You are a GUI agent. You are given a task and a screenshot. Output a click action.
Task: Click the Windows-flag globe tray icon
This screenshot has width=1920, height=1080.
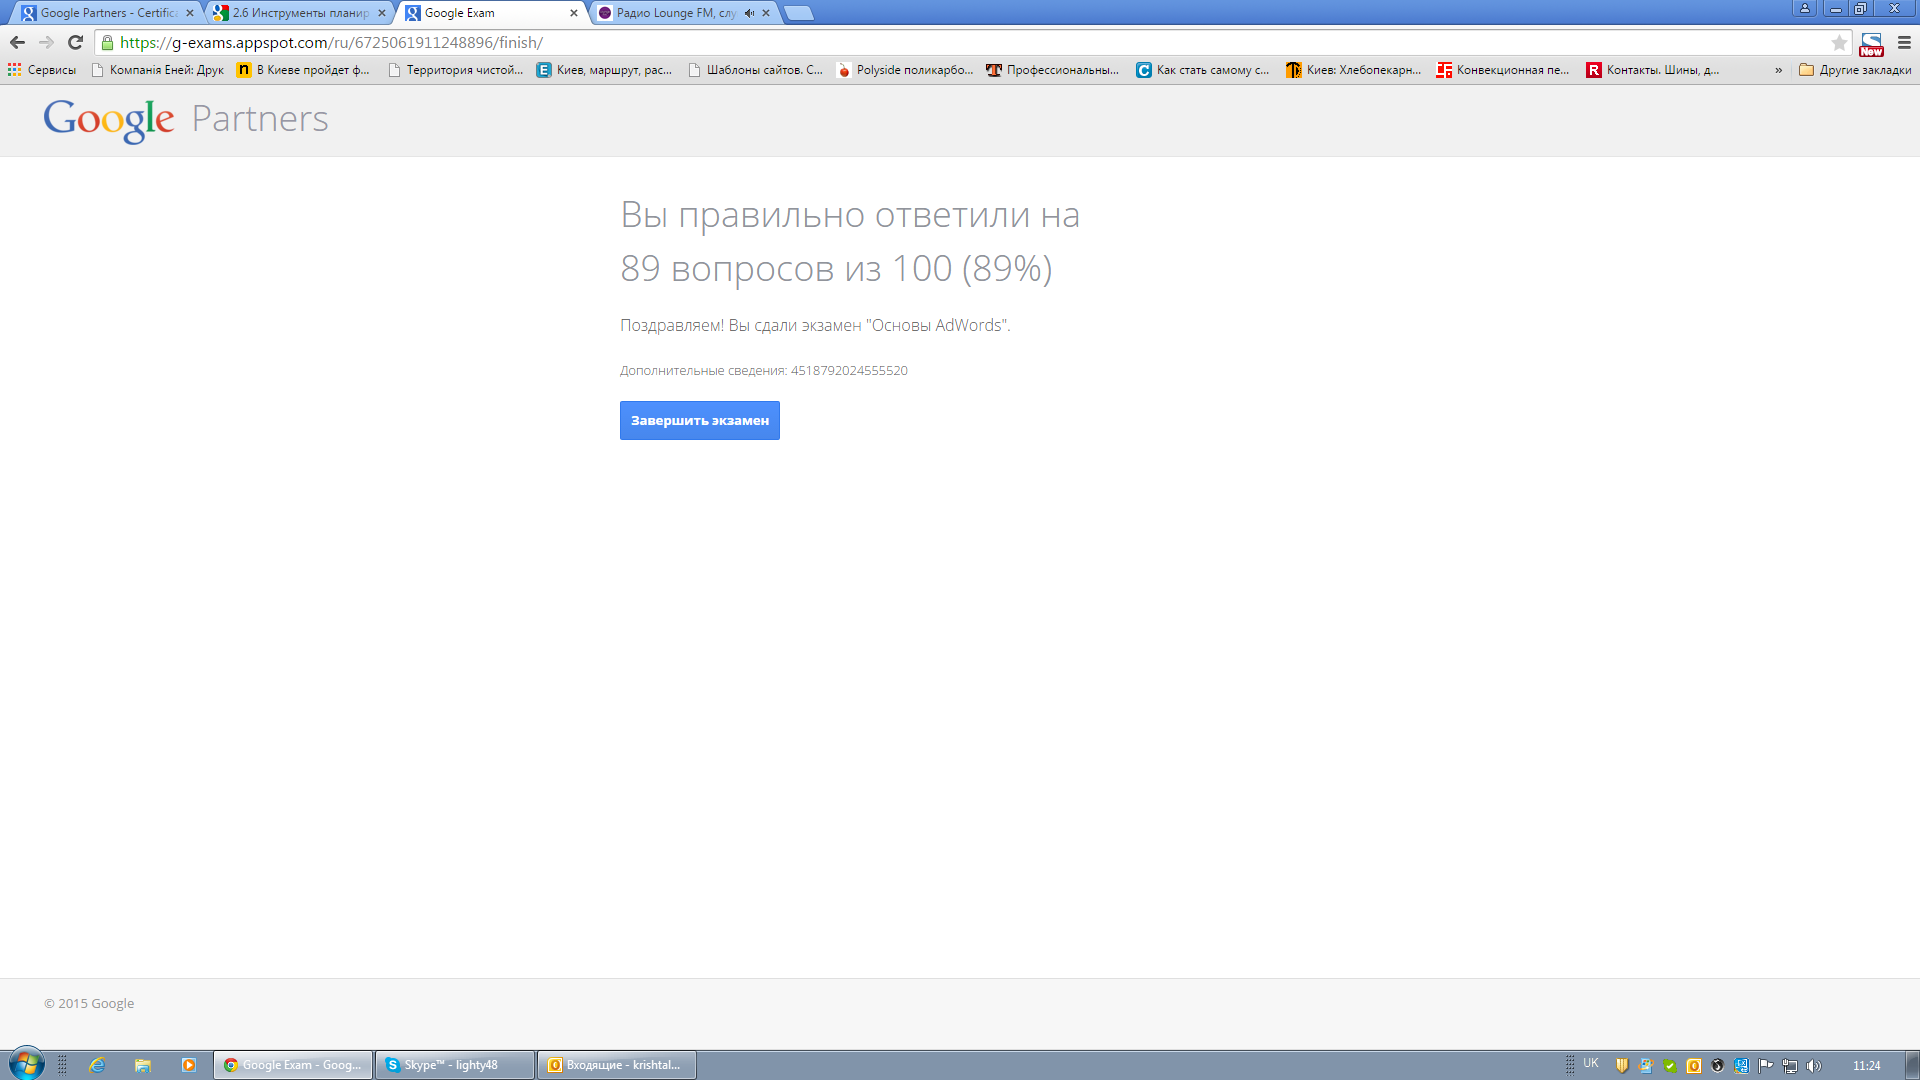tap(1646, 1066)
